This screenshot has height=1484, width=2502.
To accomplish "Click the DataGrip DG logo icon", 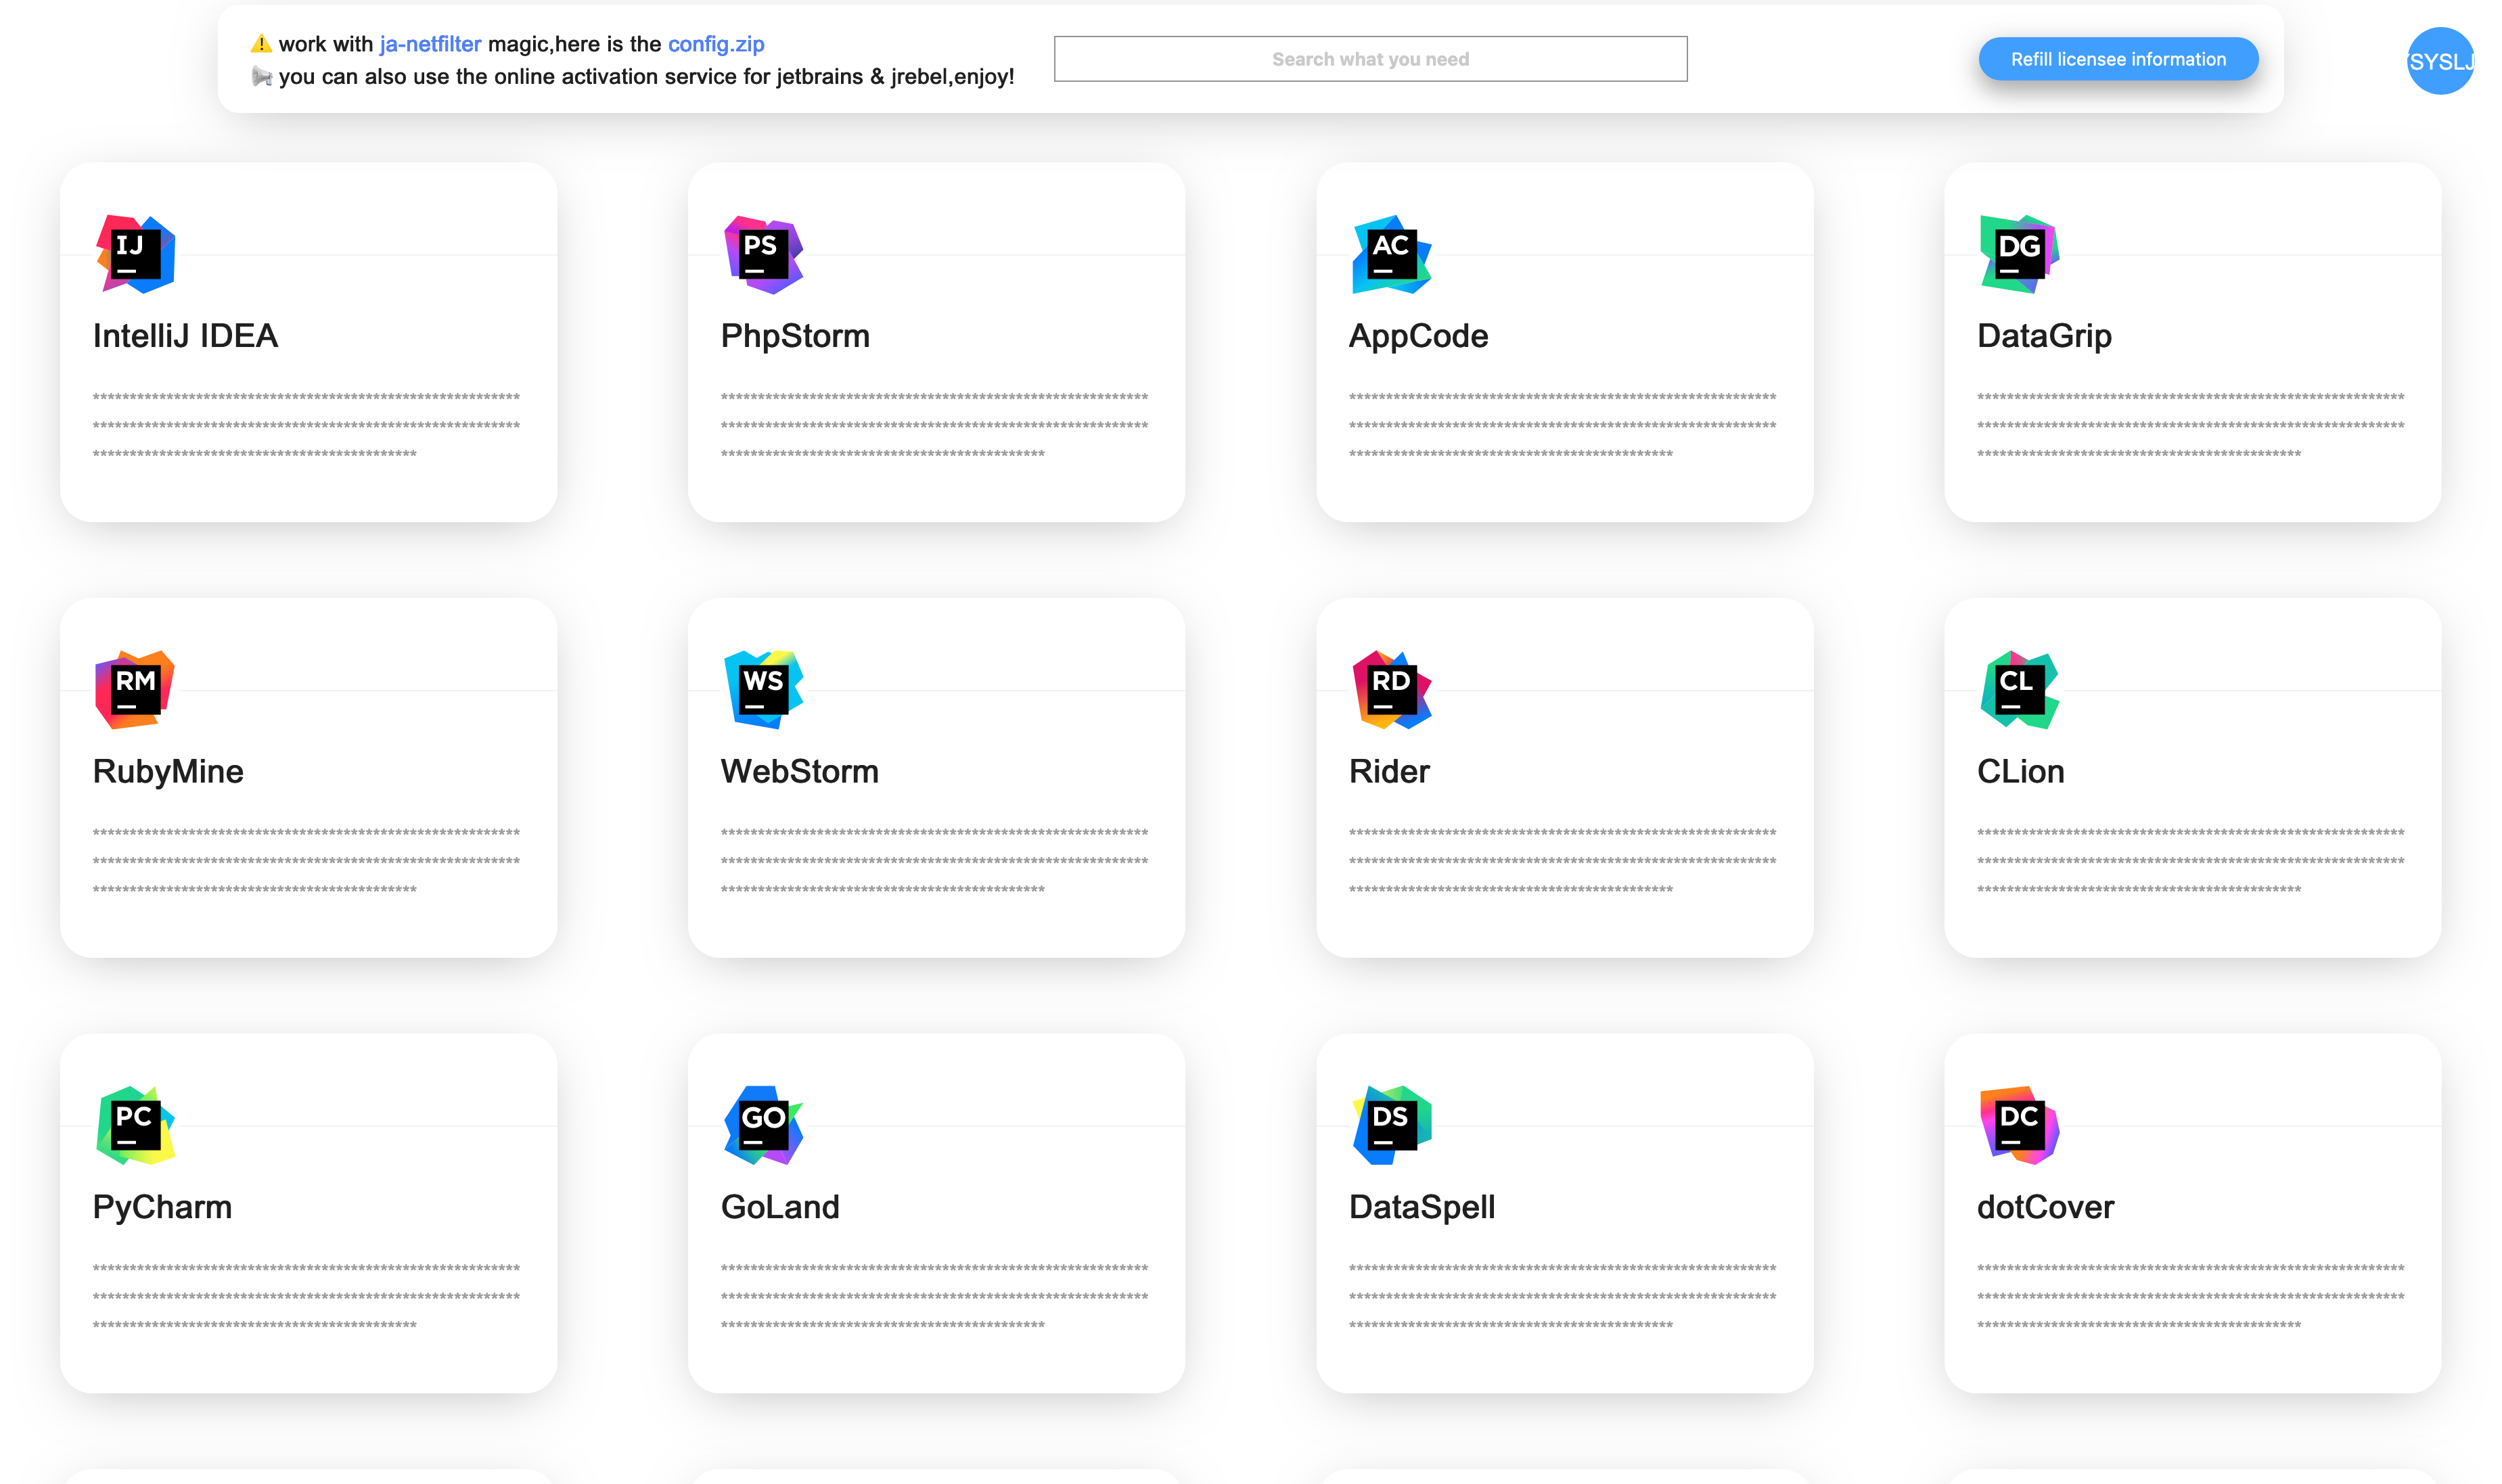I will pos(2019,254).
